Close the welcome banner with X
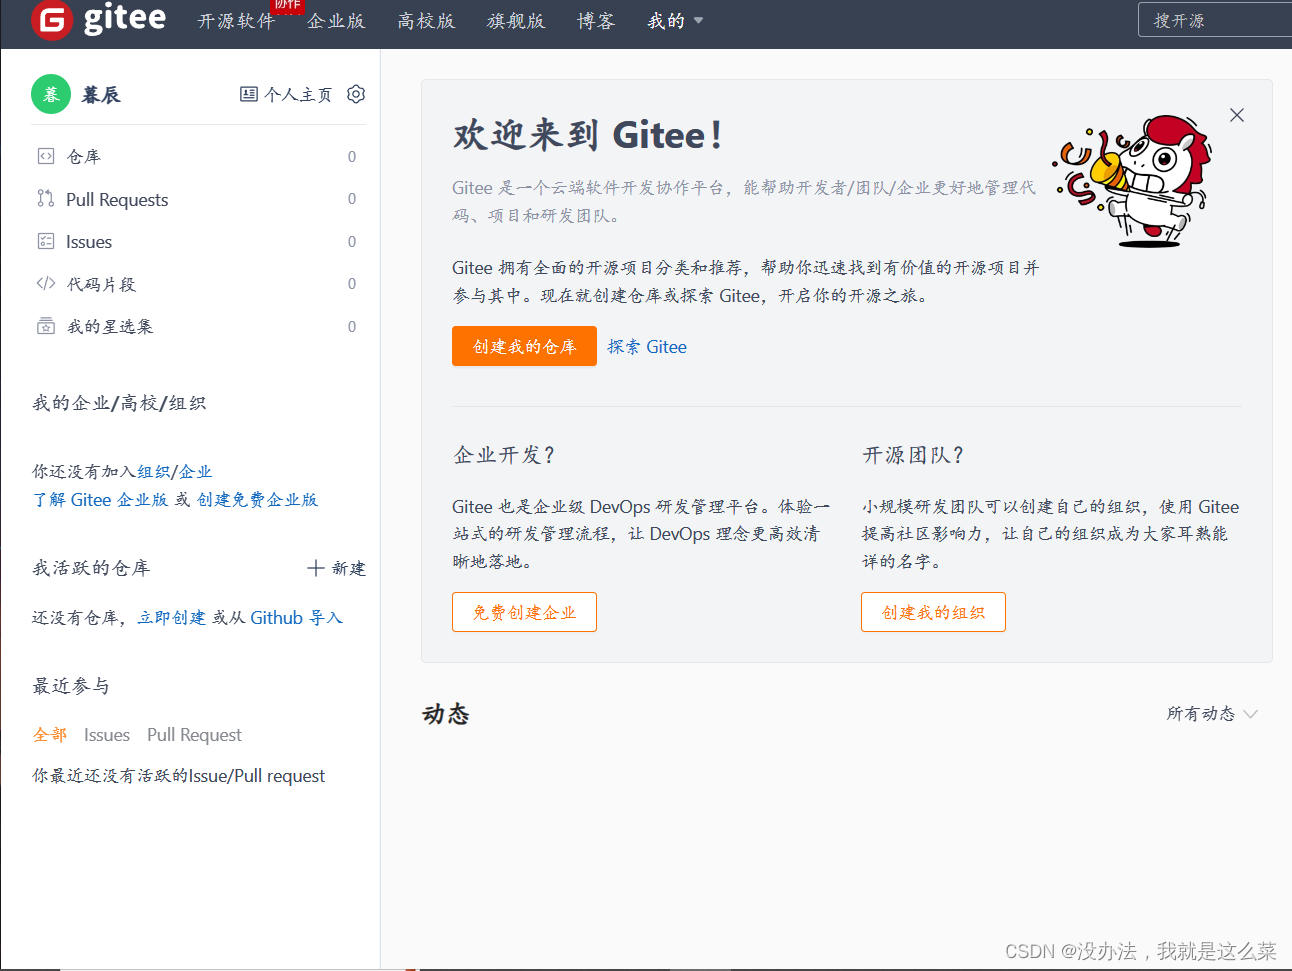Image resolution: width=1292 pixels, height=971 pixels. [1237, 115]
